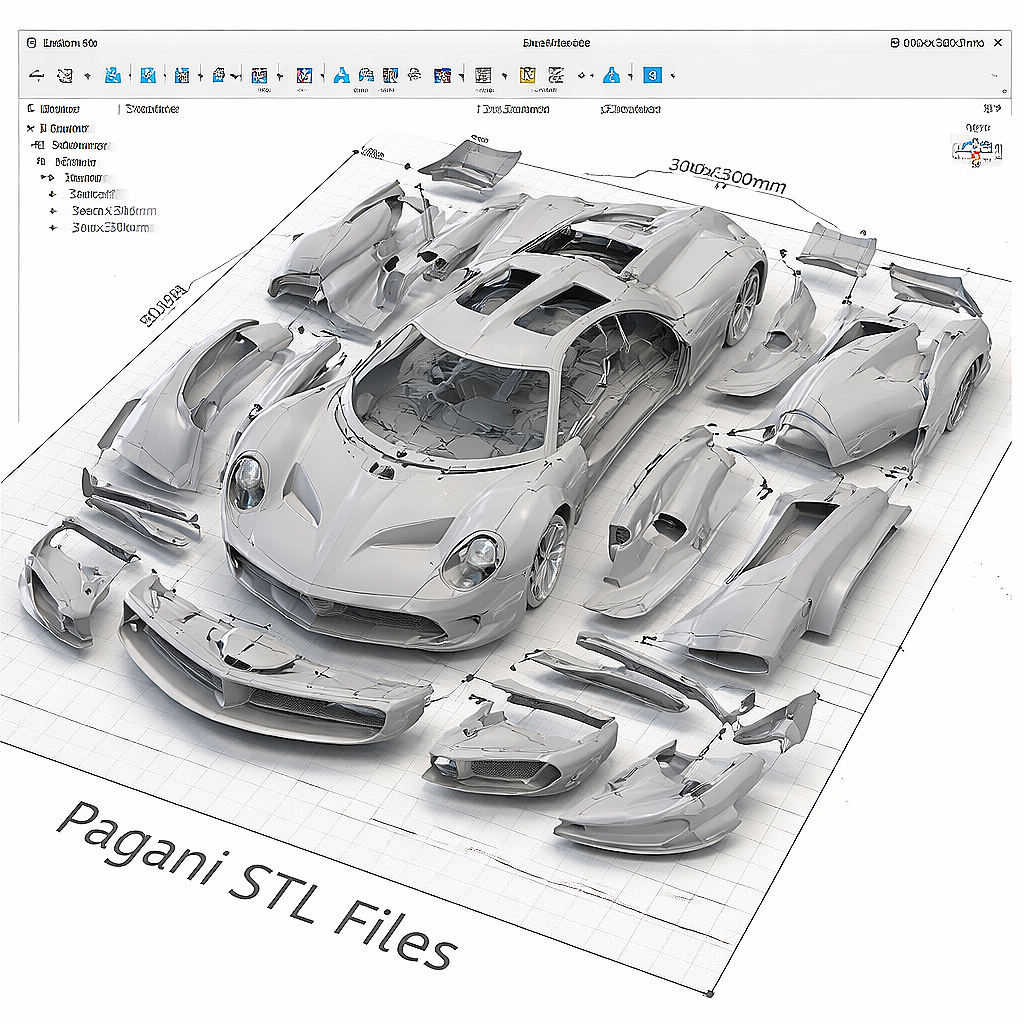1024x1024 pixels.
Task: Open the chevron dropdown beside the blue cube icon
Action: [x=235, y=76]
